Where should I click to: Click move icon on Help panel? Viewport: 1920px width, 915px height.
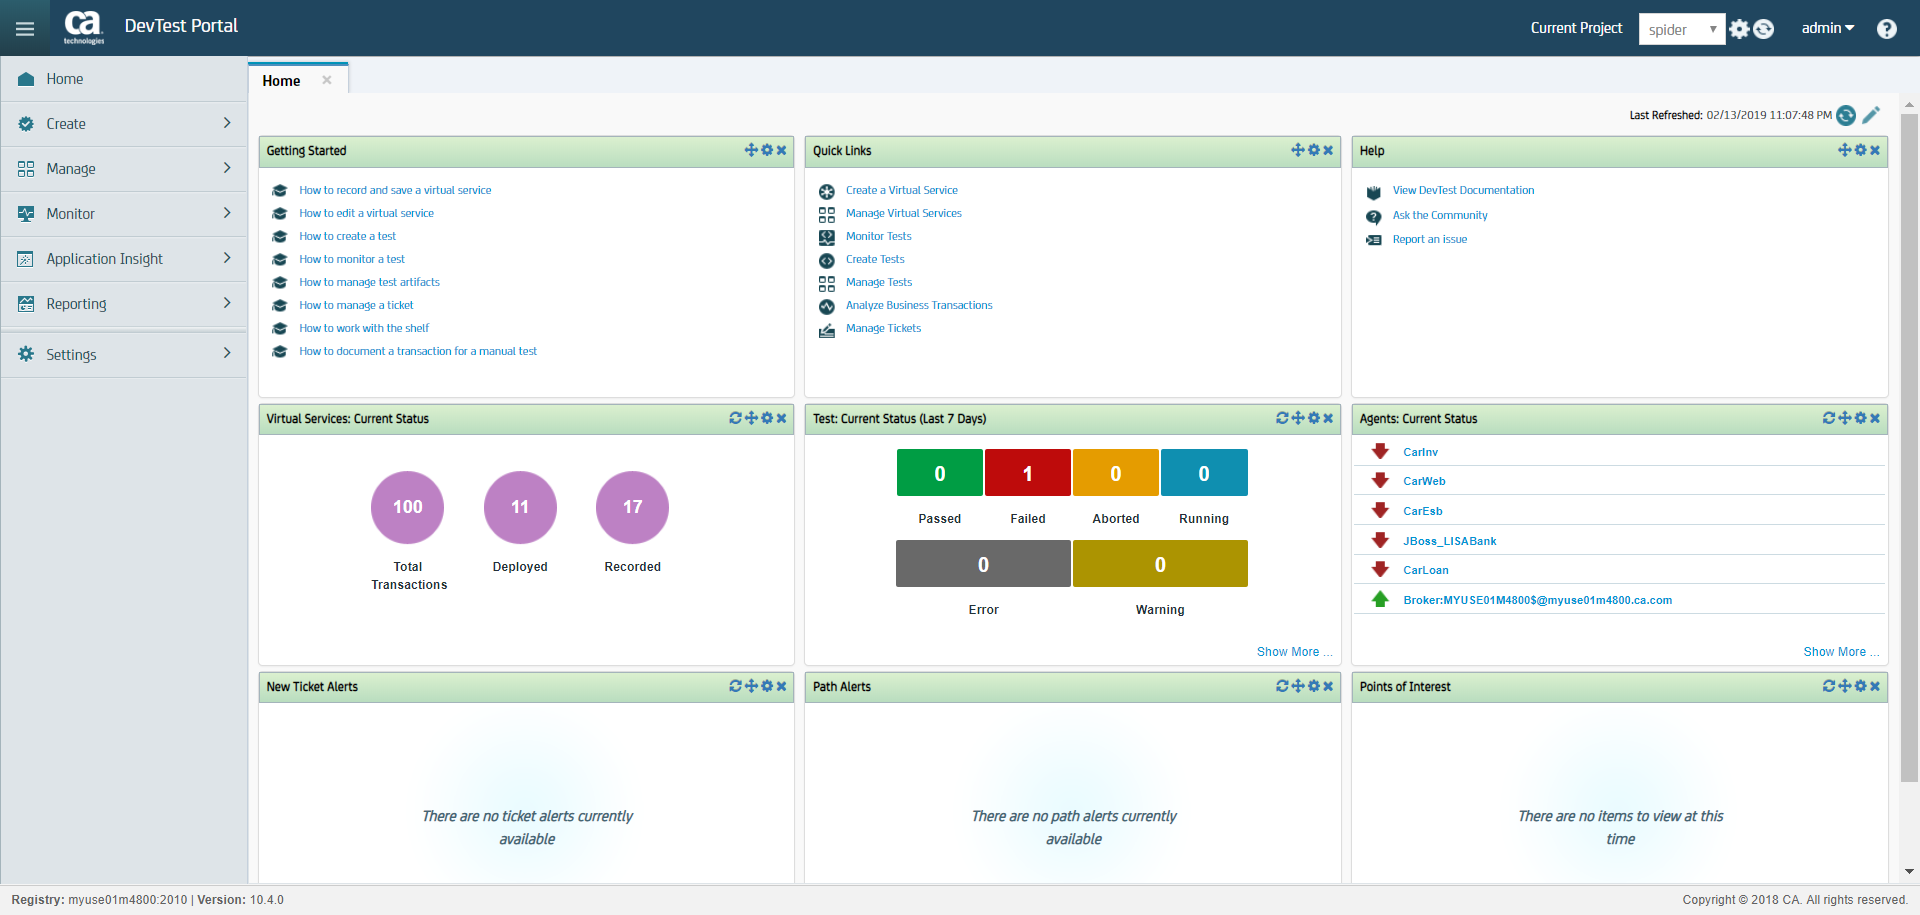[1844, 150]
